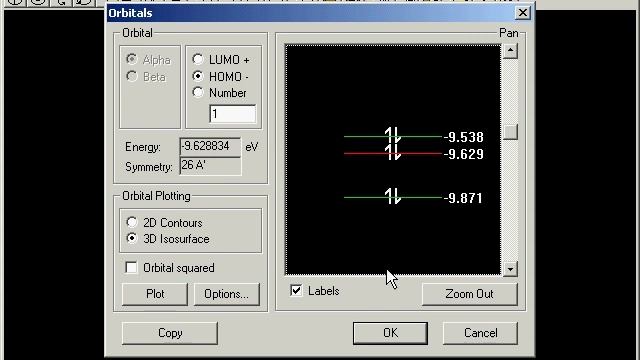Viewport: 640px width, 360px height.
Task: Choose the Beta spin option
Action: 131,76
